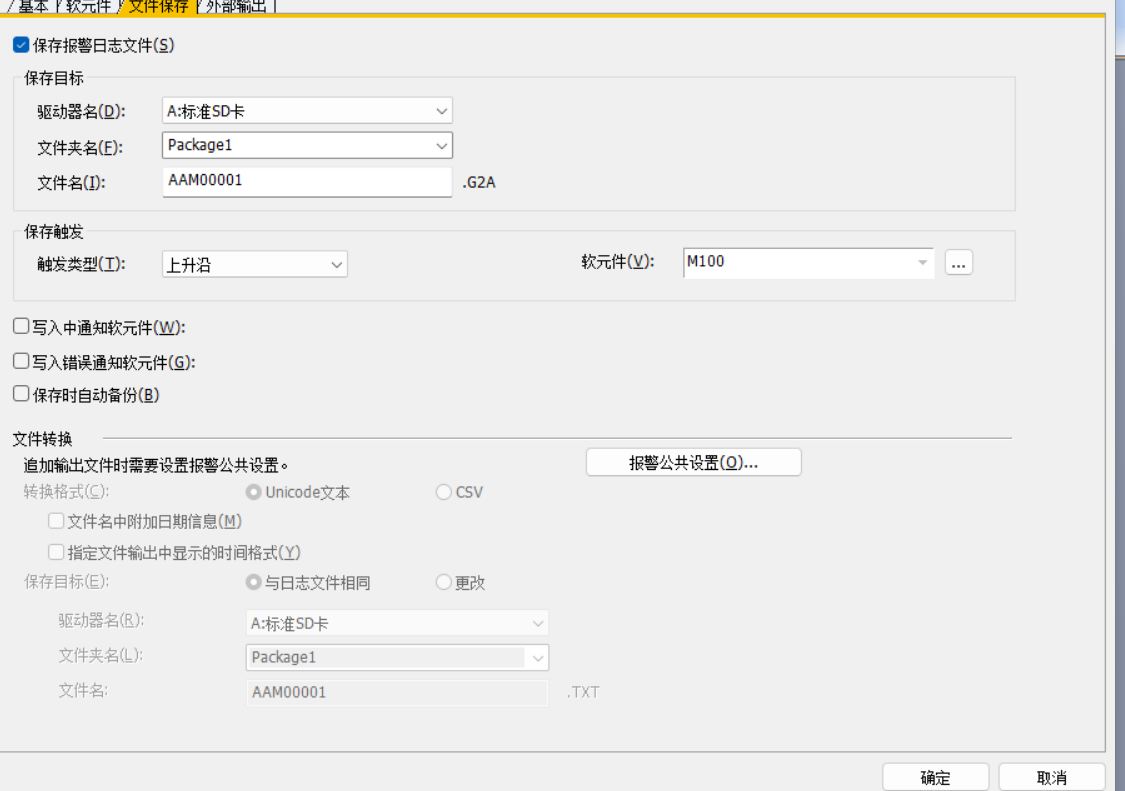Turn on 保存时自动备份 checkbox

point(21,394)
